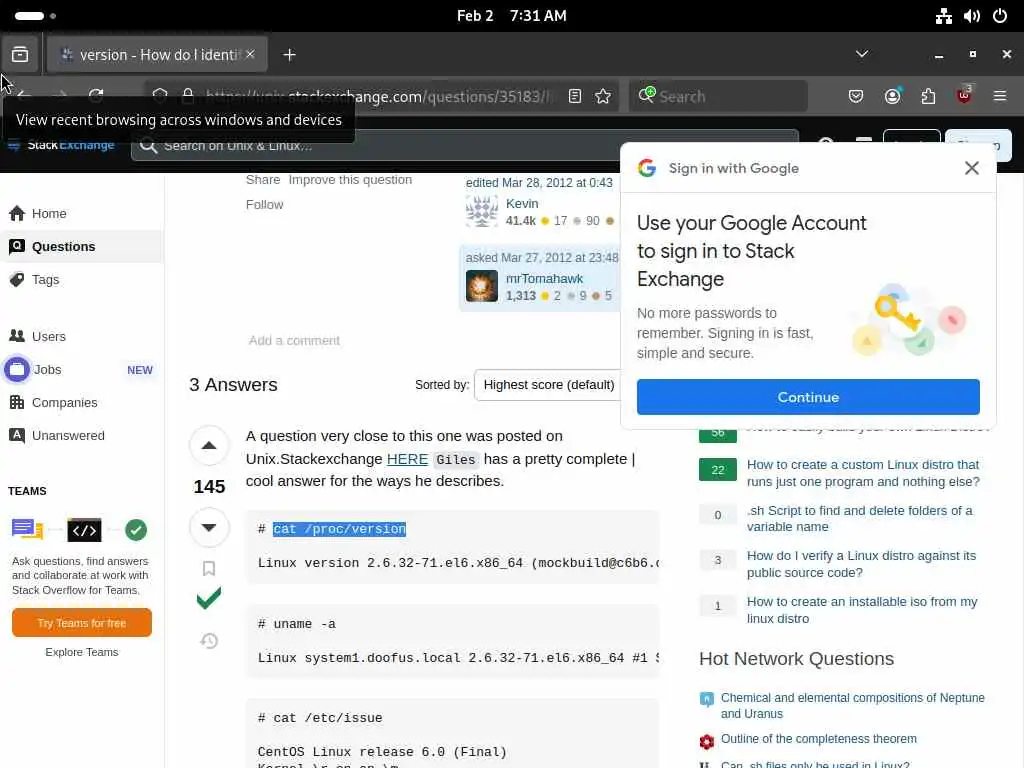Open Kevin's user profile
This screenshot has height=768, width=1024.
(x=522, y=204)
